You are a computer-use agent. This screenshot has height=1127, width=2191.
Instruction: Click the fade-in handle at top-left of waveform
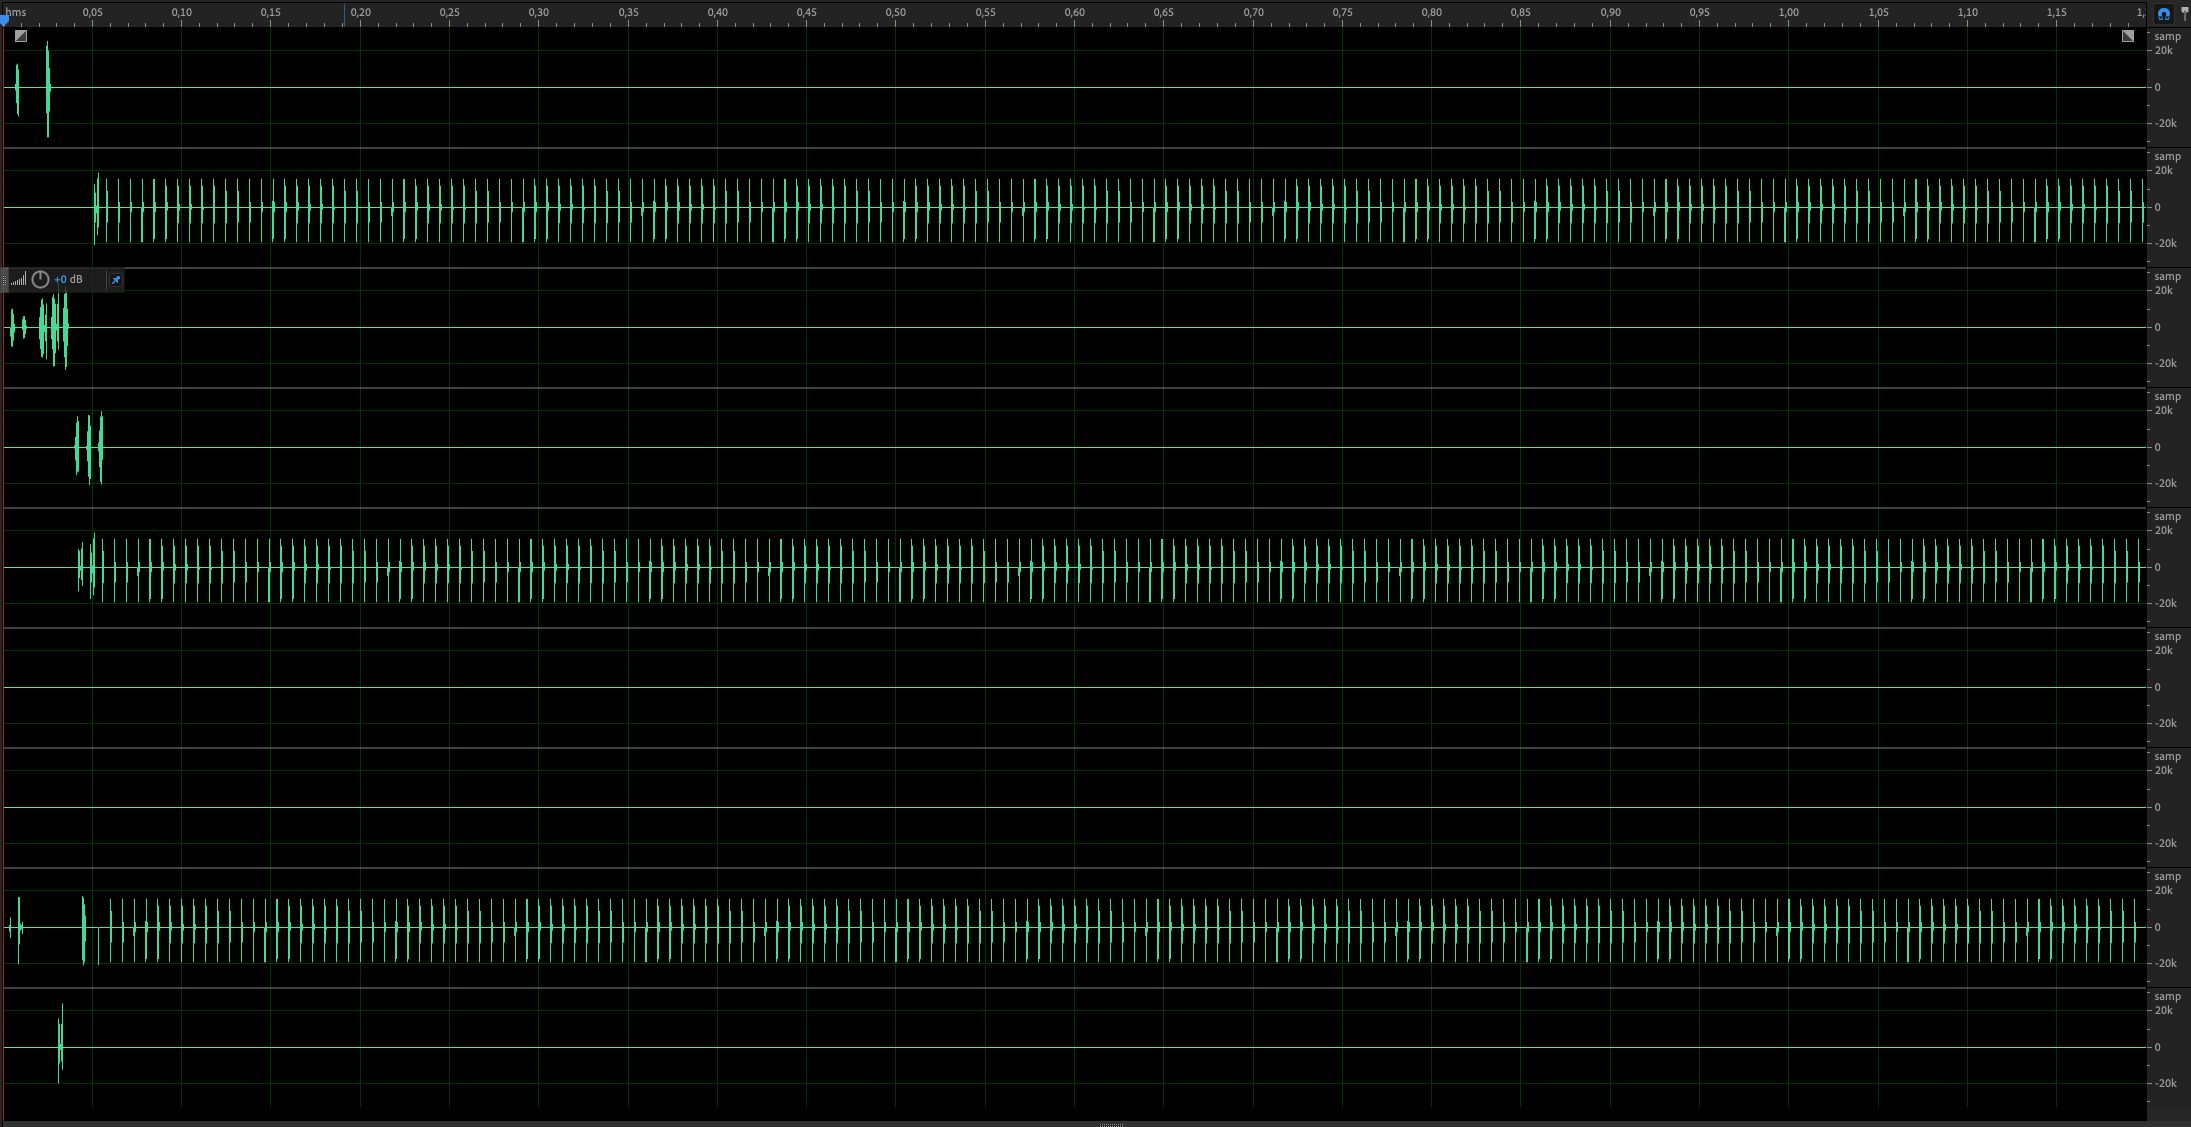click(21, 36)
